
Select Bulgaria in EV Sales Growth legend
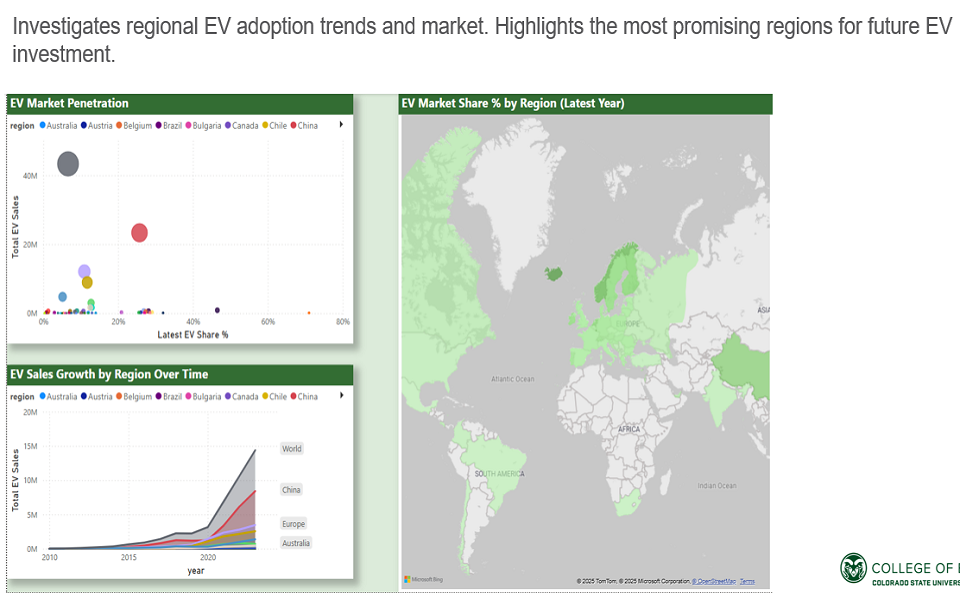(x=203, y=397)
